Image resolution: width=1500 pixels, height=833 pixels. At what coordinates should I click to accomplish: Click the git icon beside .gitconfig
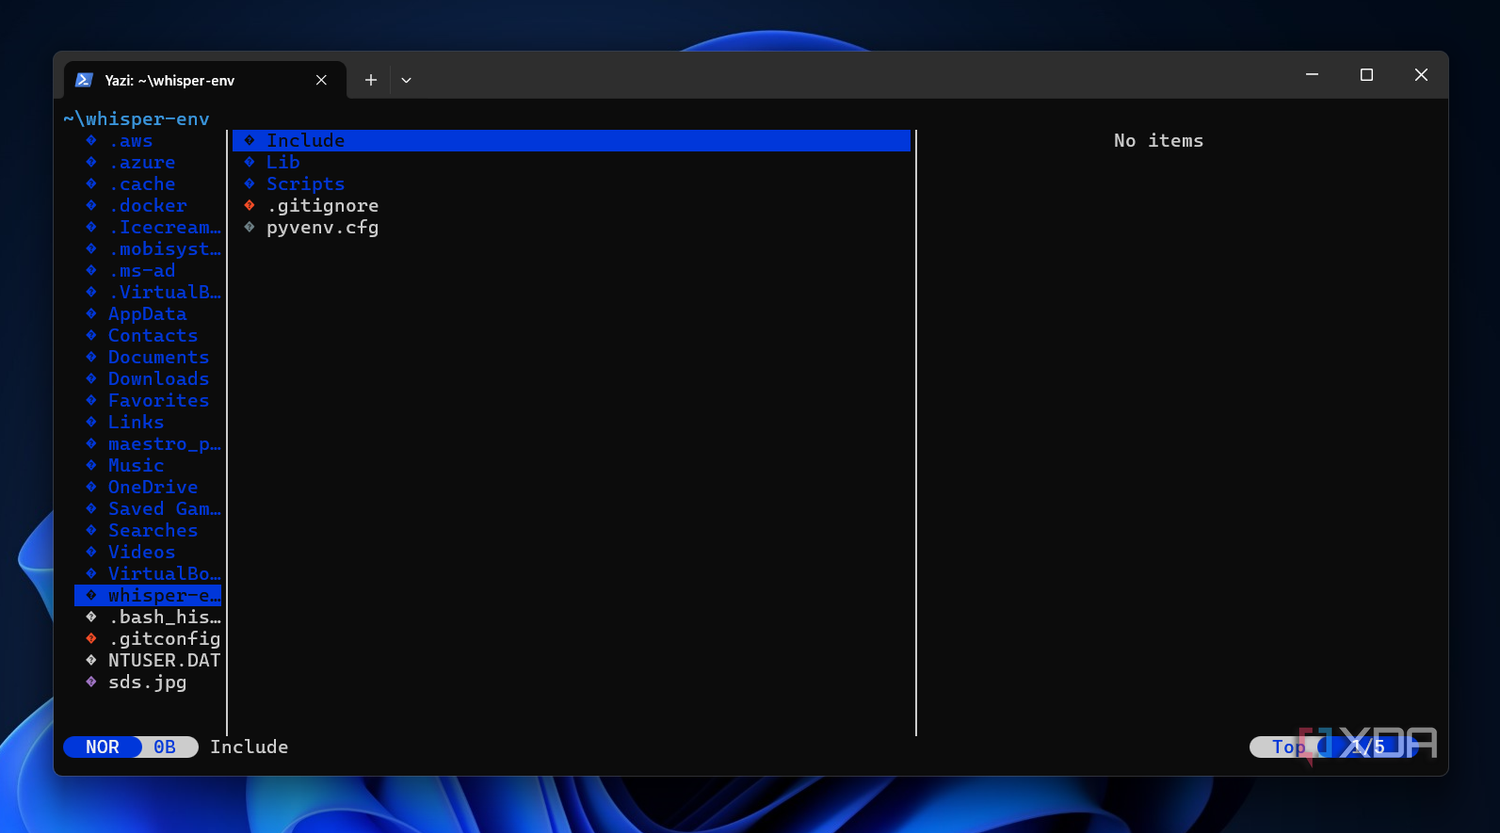(x=91, y=639)
